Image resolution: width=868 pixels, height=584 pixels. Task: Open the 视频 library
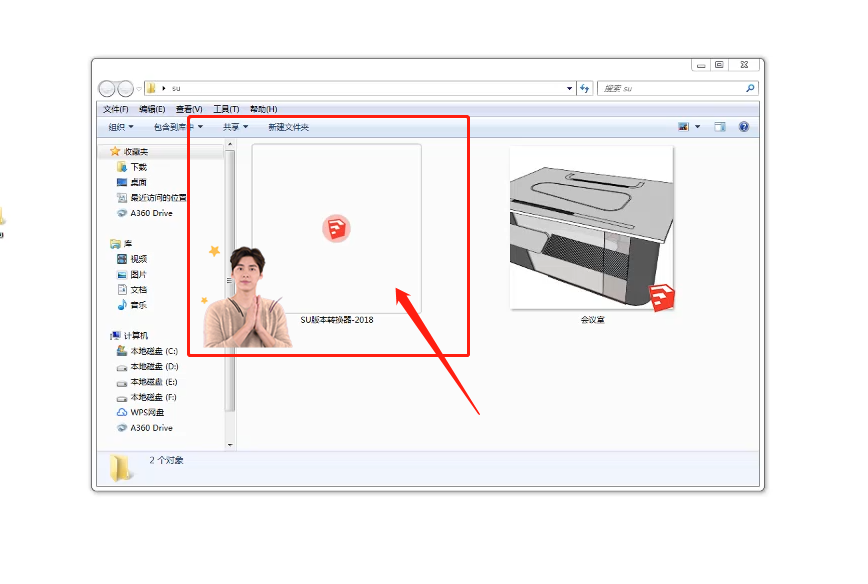(x=138, y=259)
